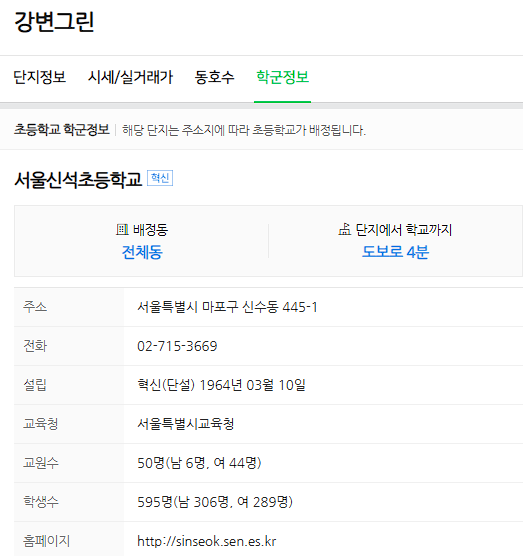This screenshot has width=523, height=556.
Task: Select the address 서울특별시 마포구 신수동 445-1
Action: tap(227, 307)
